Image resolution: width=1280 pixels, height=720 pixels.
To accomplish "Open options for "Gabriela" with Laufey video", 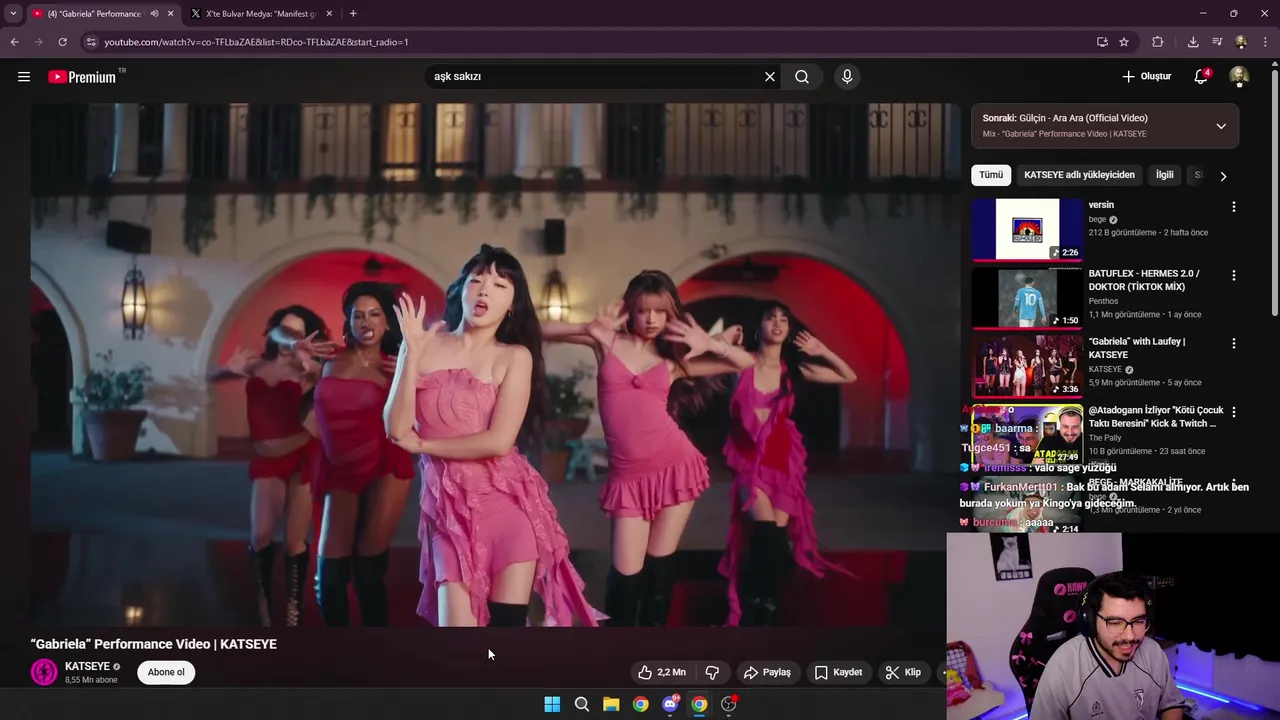I will click(x=1233, y=343).
